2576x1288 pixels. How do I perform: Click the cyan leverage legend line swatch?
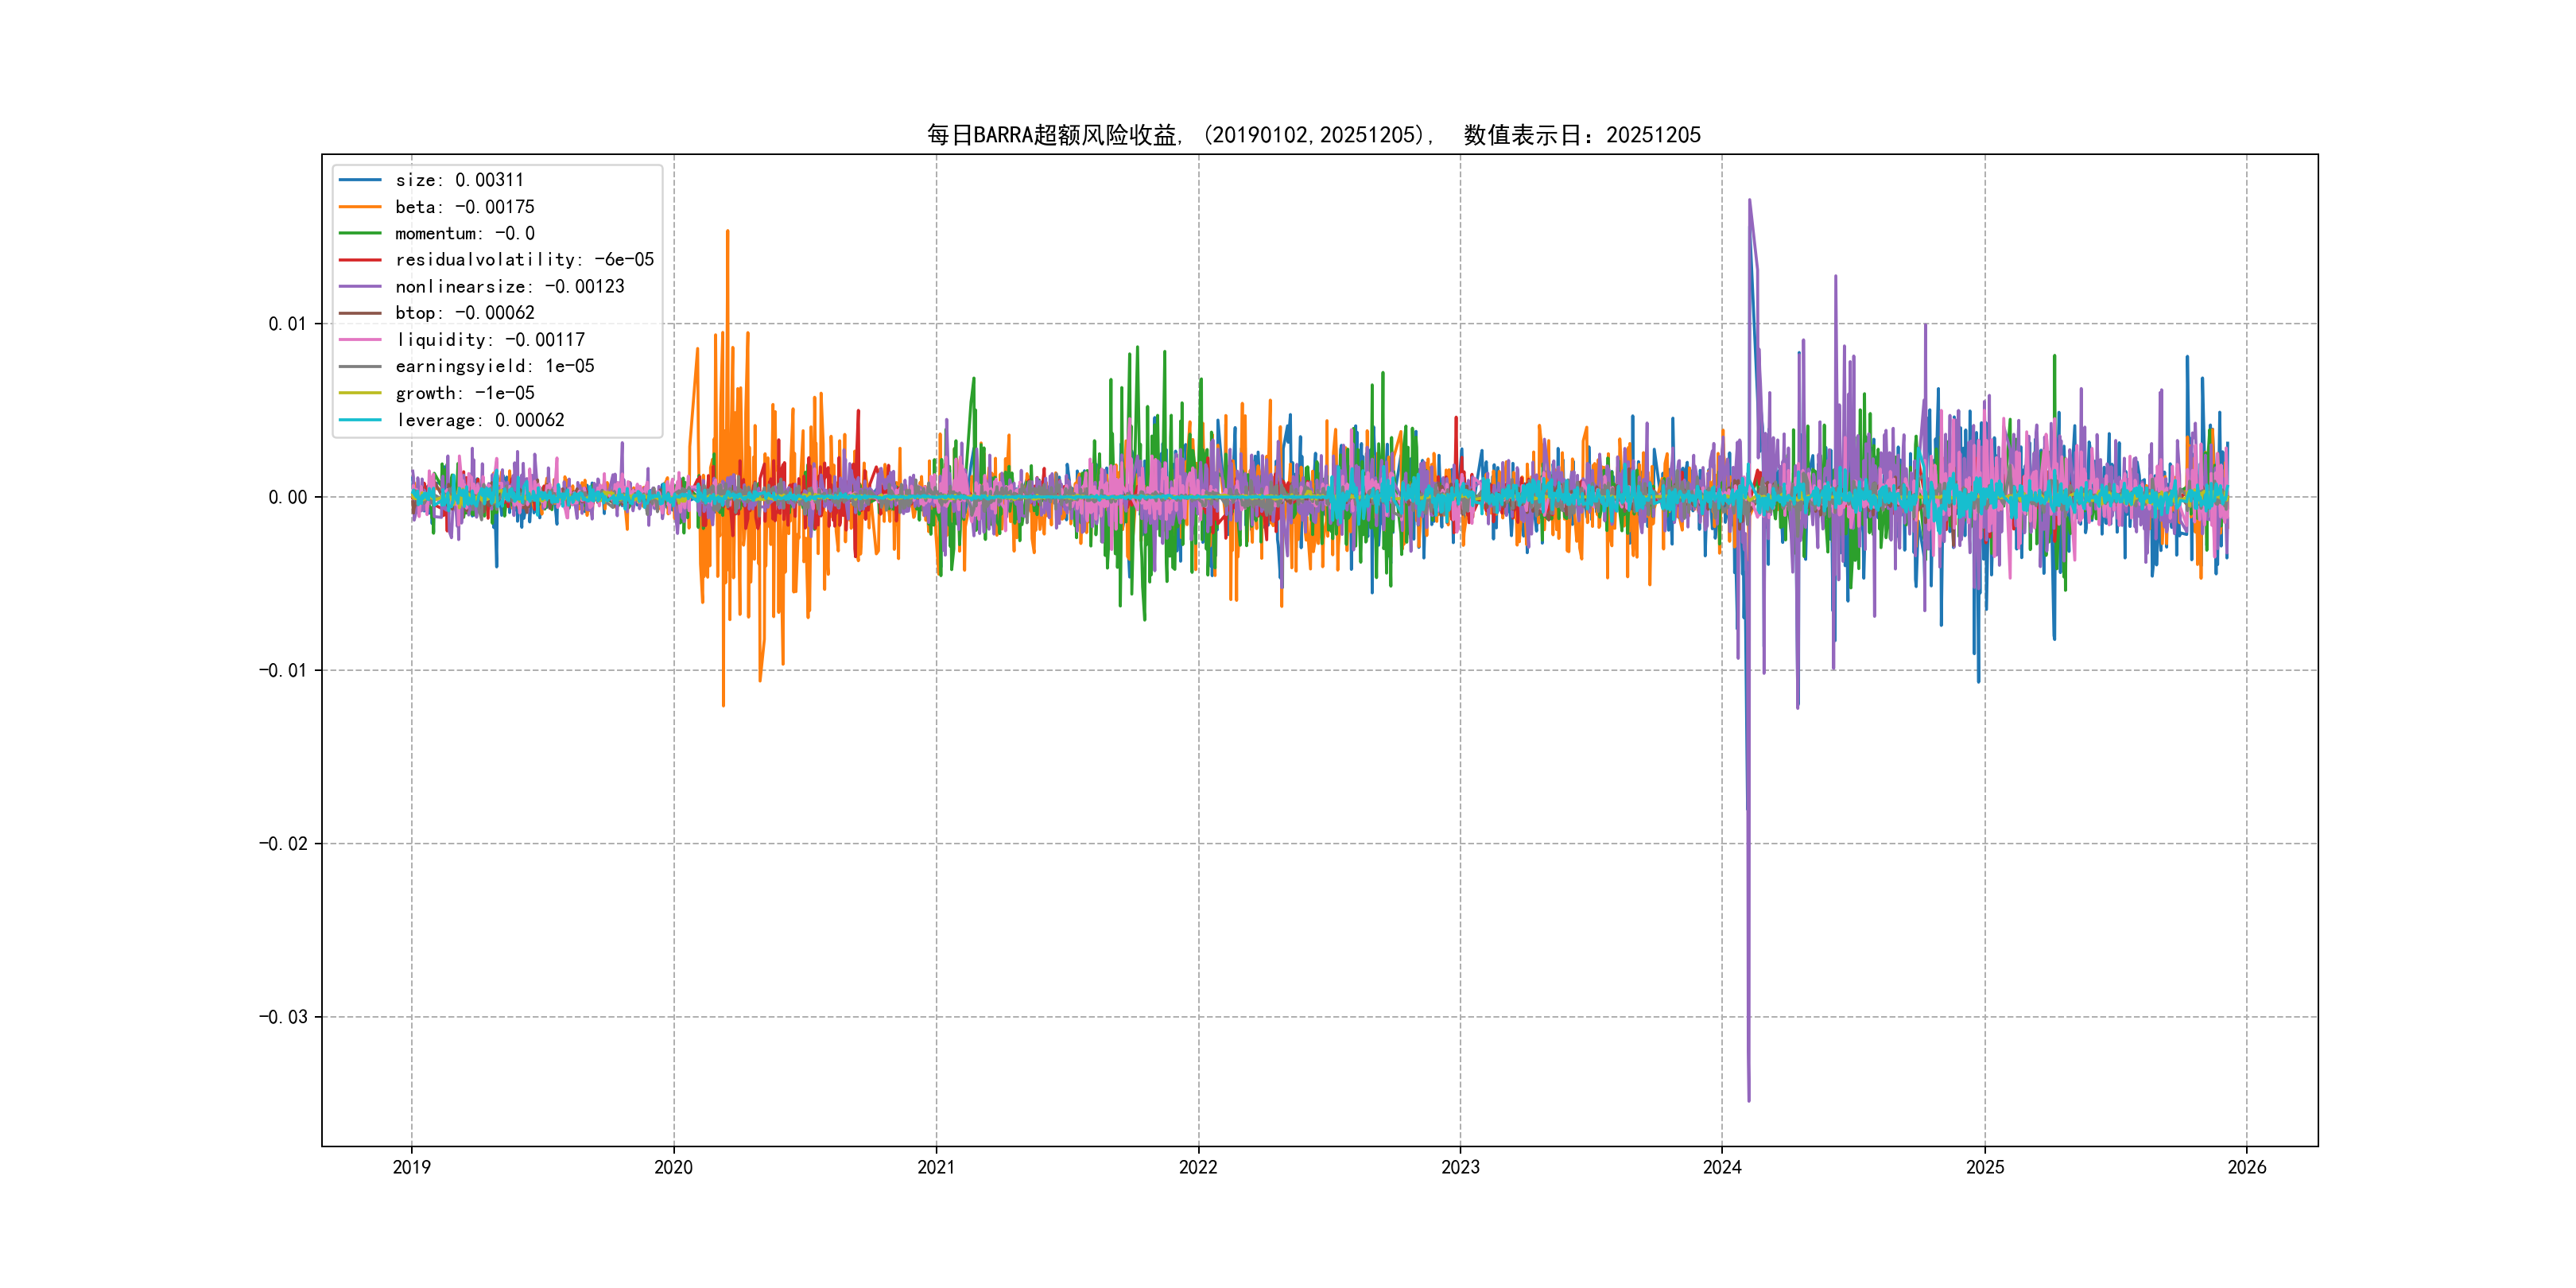[x=360, y=420]
